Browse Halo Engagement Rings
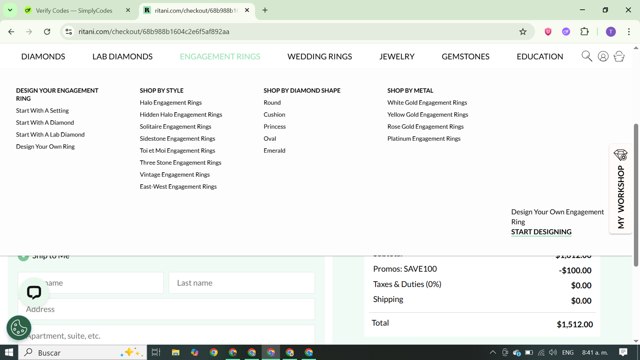Screen dimensions: 640x360 (171, 102)
